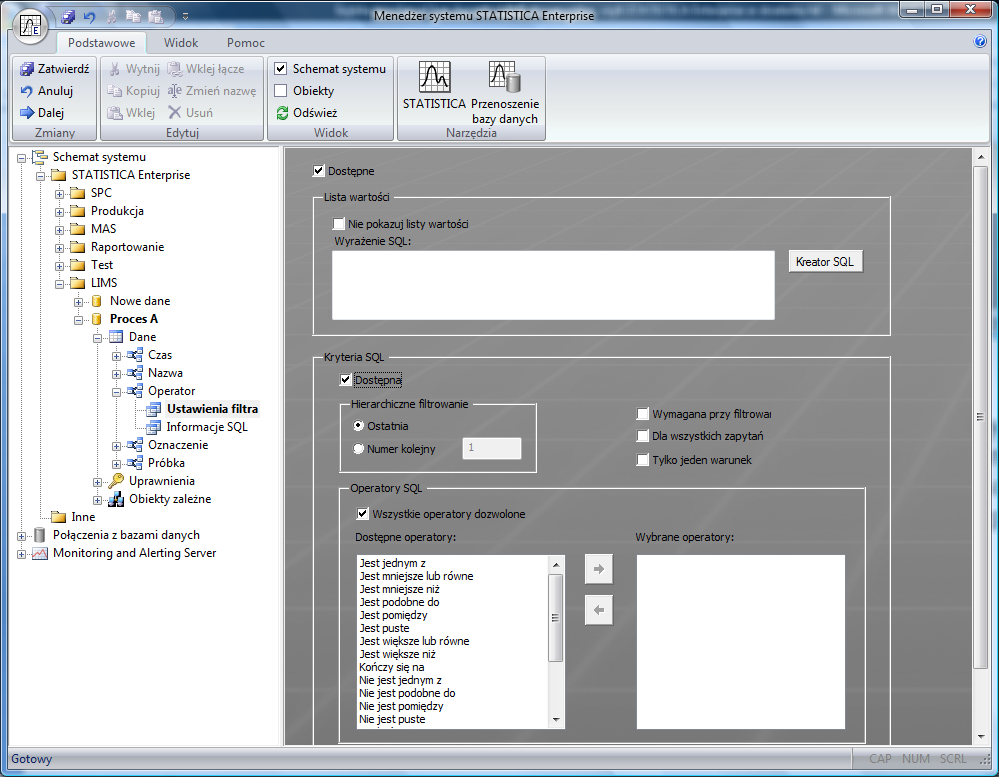Viewport: 999px width, 777px height.
Task: Open the Pomoc ribbon tab
Action: pyautogui.click(x=245, y=43)
